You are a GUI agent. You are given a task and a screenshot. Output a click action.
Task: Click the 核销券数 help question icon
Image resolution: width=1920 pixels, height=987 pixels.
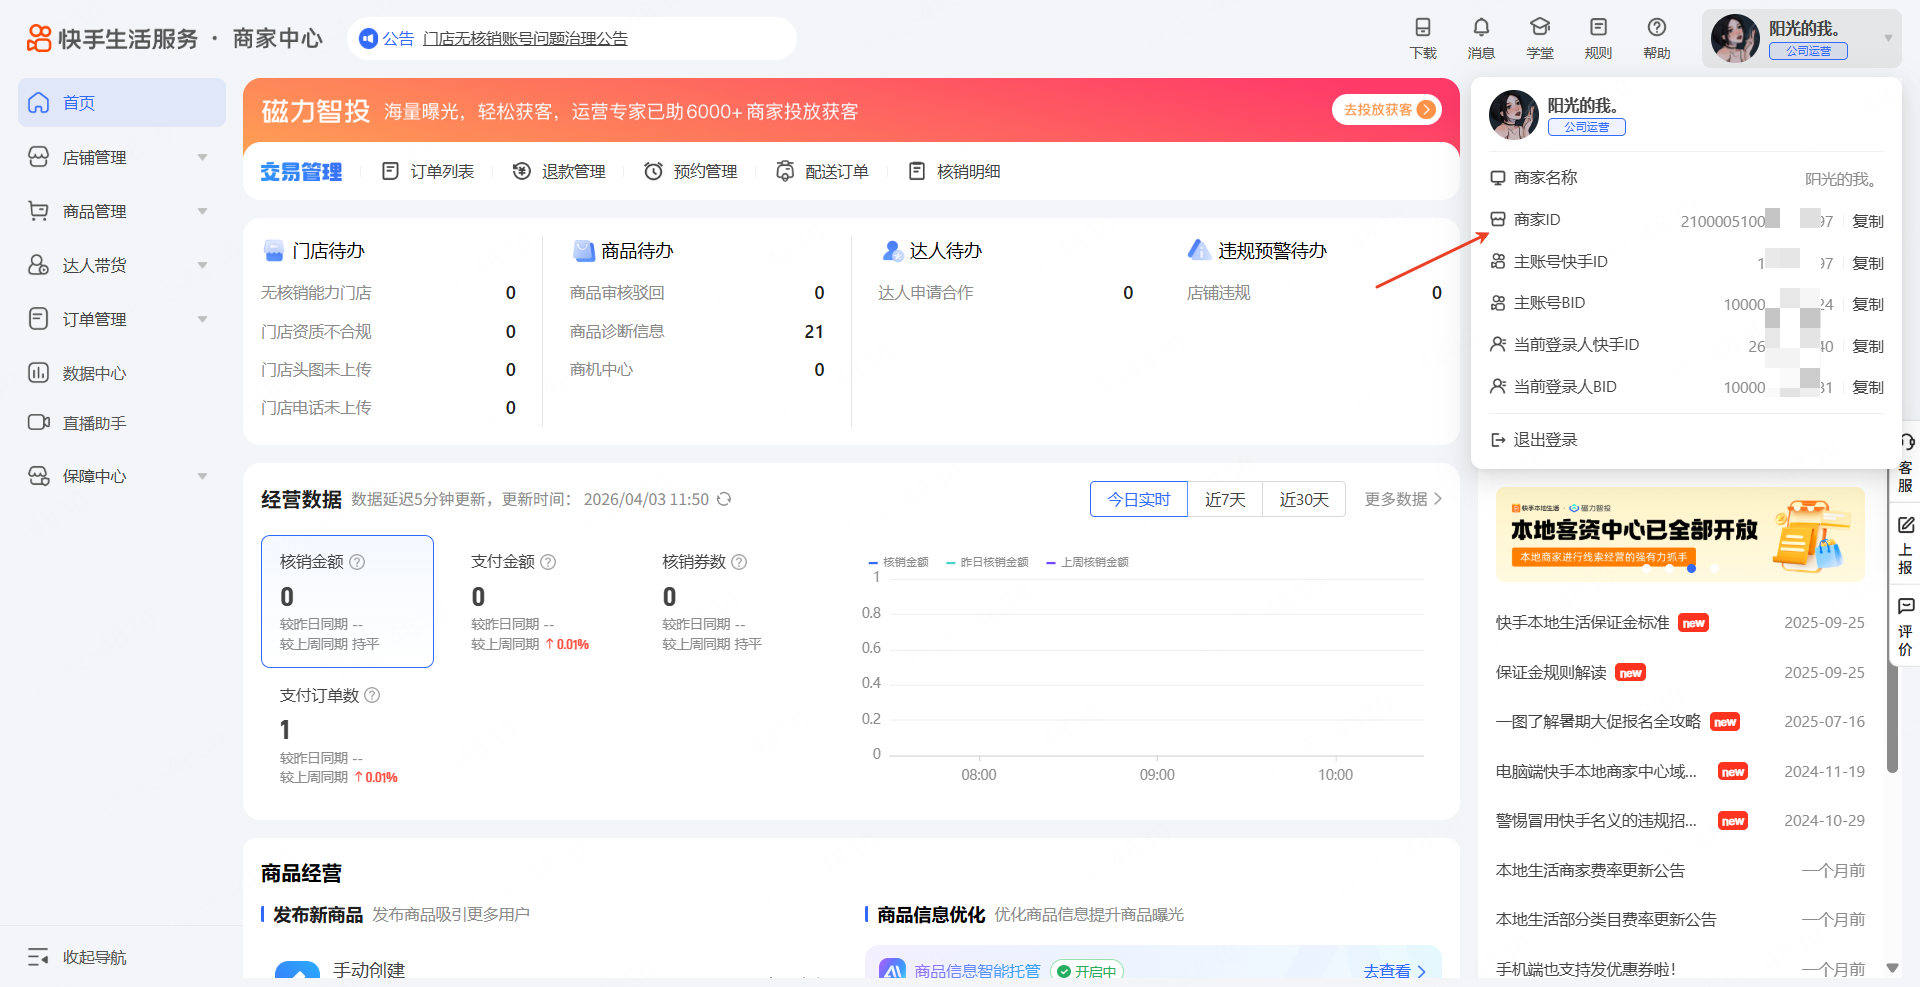tap(739, 562)
